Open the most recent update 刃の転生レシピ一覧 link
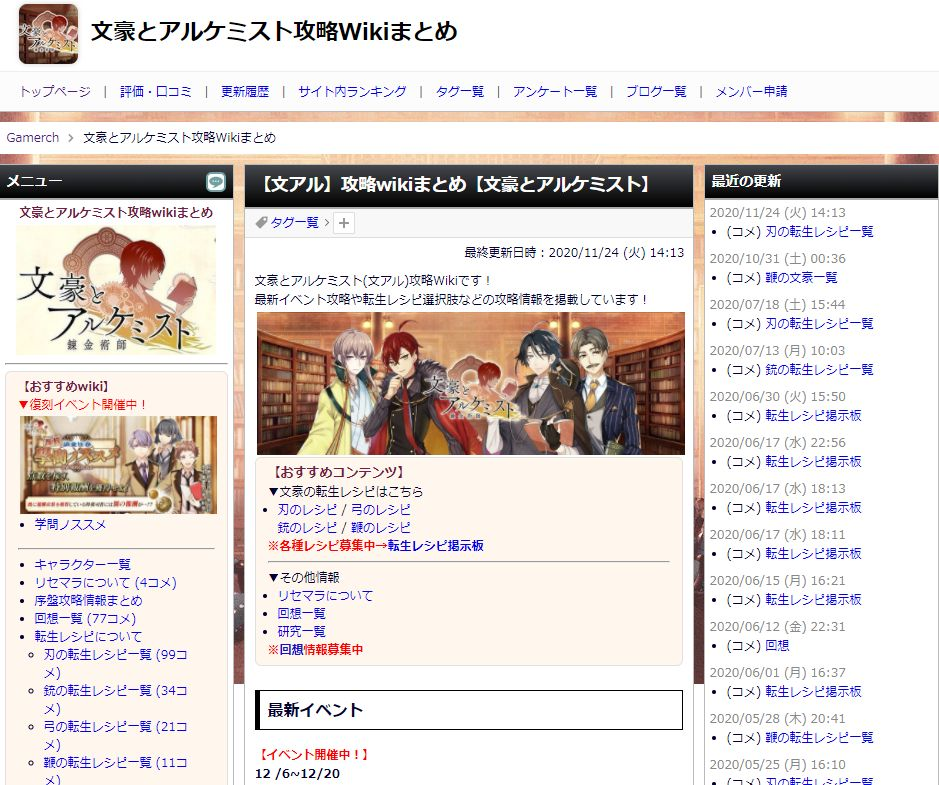939x785 pixels. click(819, 232)
